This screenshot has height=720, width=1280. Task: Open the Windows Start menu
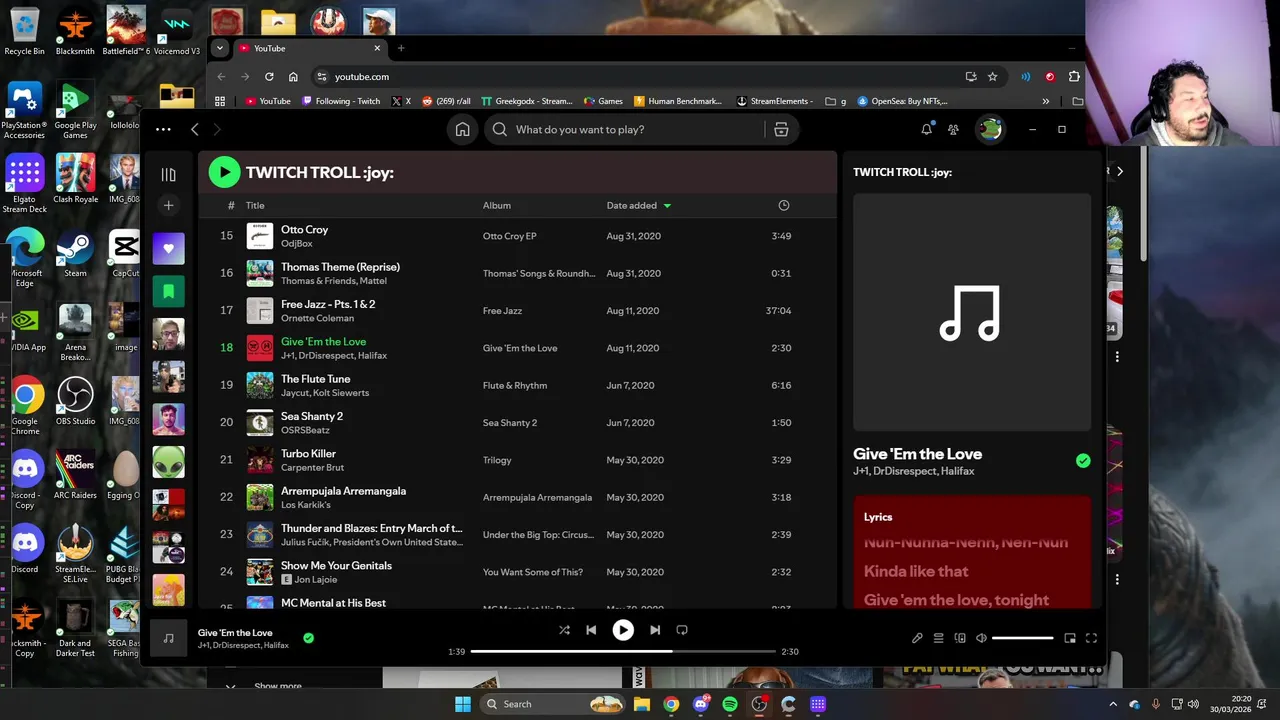click(x=463, y=704)
